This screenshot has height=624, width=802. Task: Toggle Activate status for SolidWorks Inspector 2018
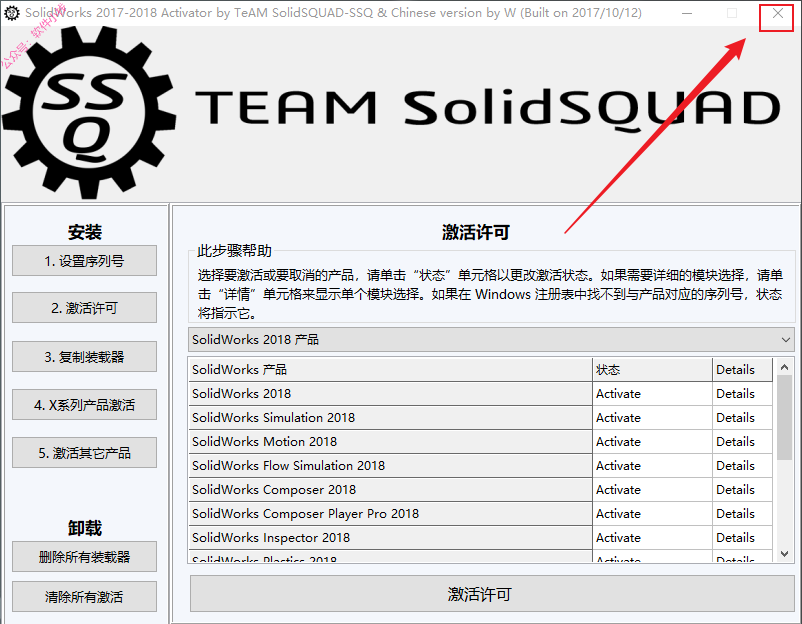tap(652, 538)
